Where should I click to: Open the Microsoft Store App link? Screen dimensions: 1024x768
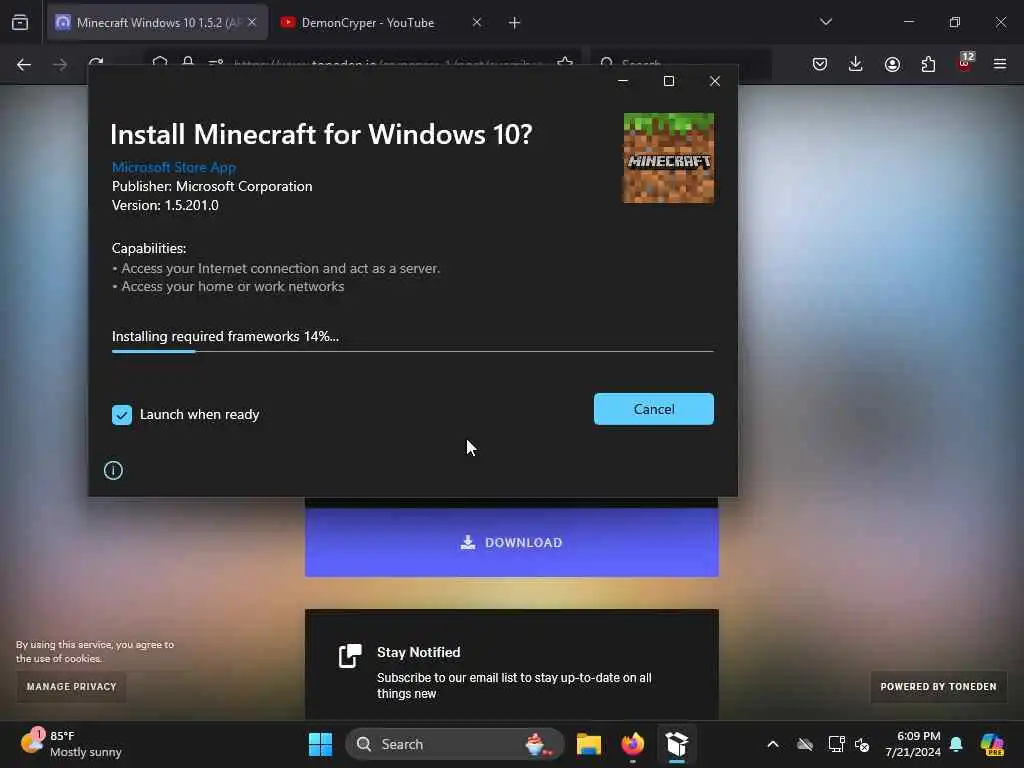(174, 167)
